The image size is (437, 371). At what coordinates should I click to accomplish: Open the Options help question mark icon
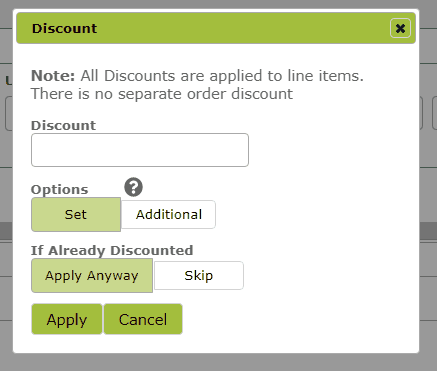pyautogui.click(x=133, y=187)
